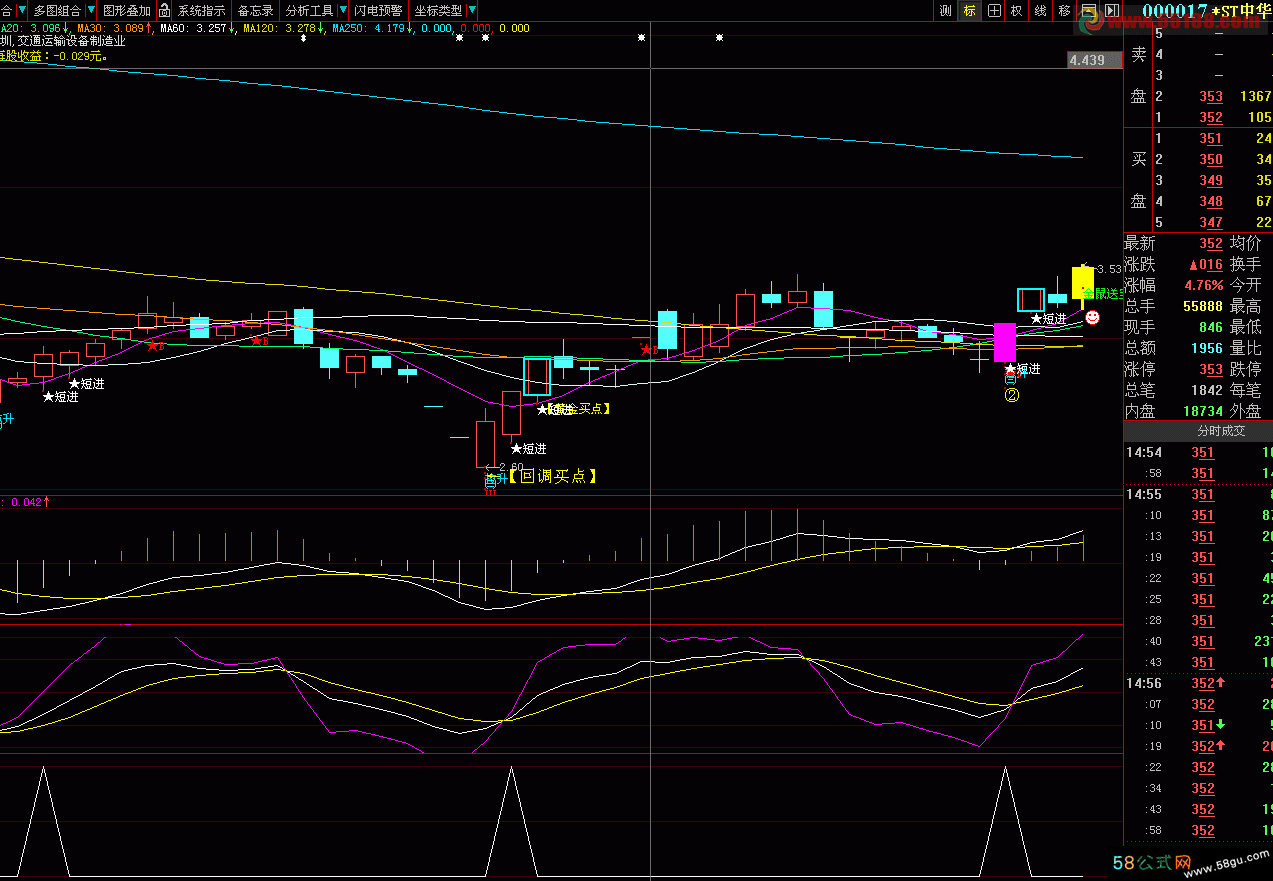Toggle the 权 adjustment button

1017,10
